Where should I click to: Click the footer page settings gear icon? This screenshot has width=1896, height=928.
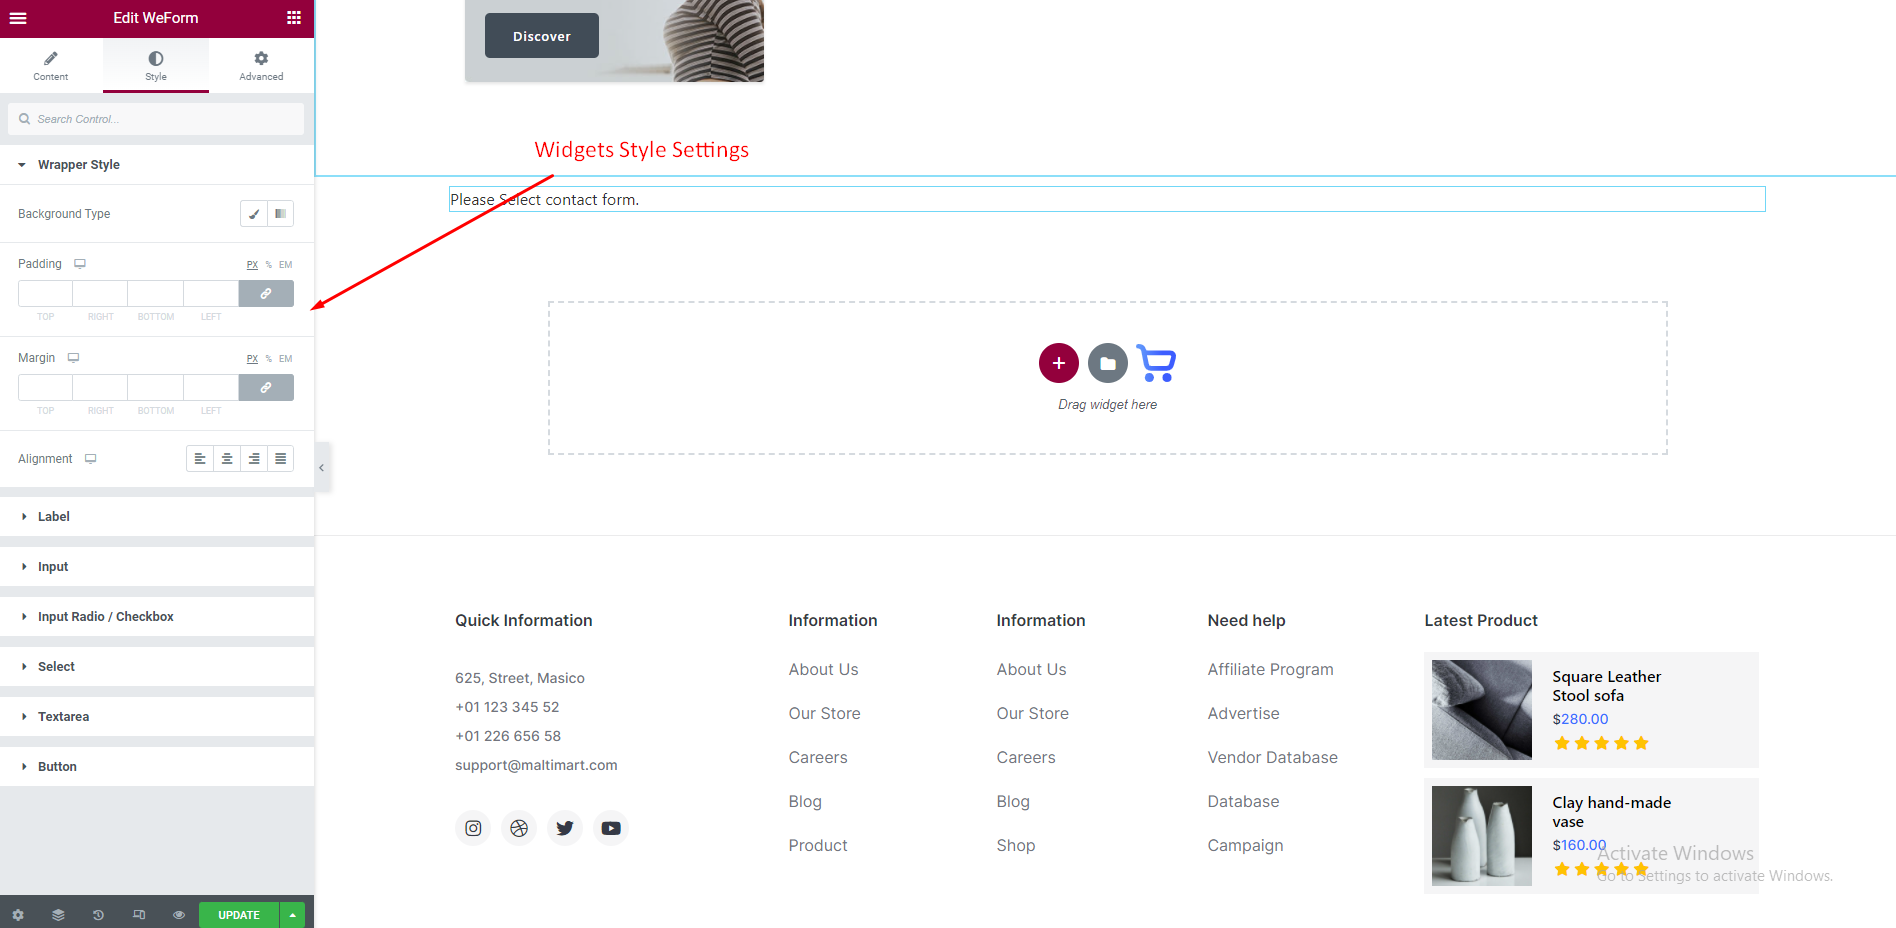click(x=18, y=915)
